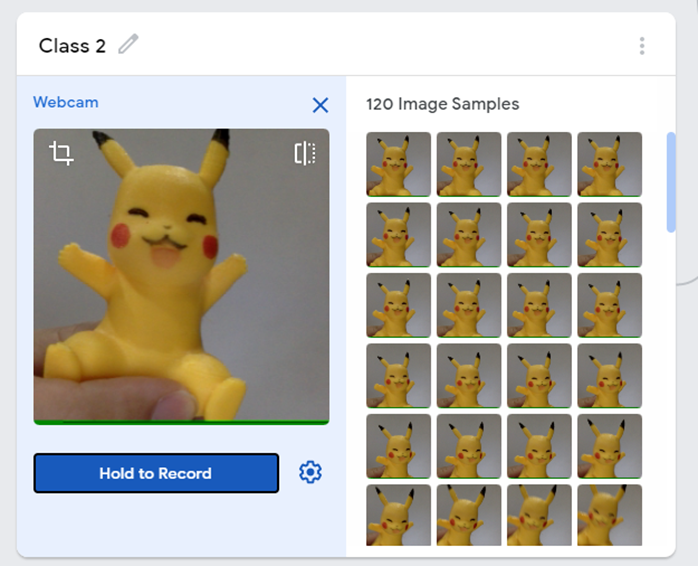The image size is (698, 566).
Task: Toggle the mirror flip on webcam preview
Action: point(305,154)
